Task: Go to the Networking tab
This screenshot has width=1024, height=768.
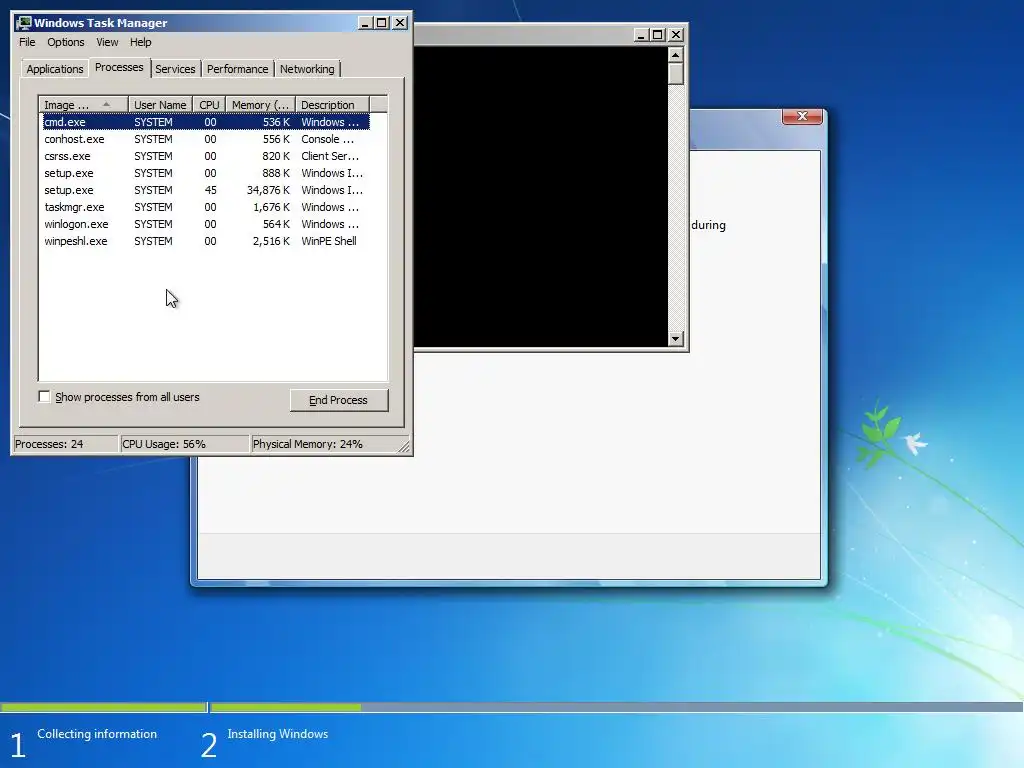Action: point(307,69)
